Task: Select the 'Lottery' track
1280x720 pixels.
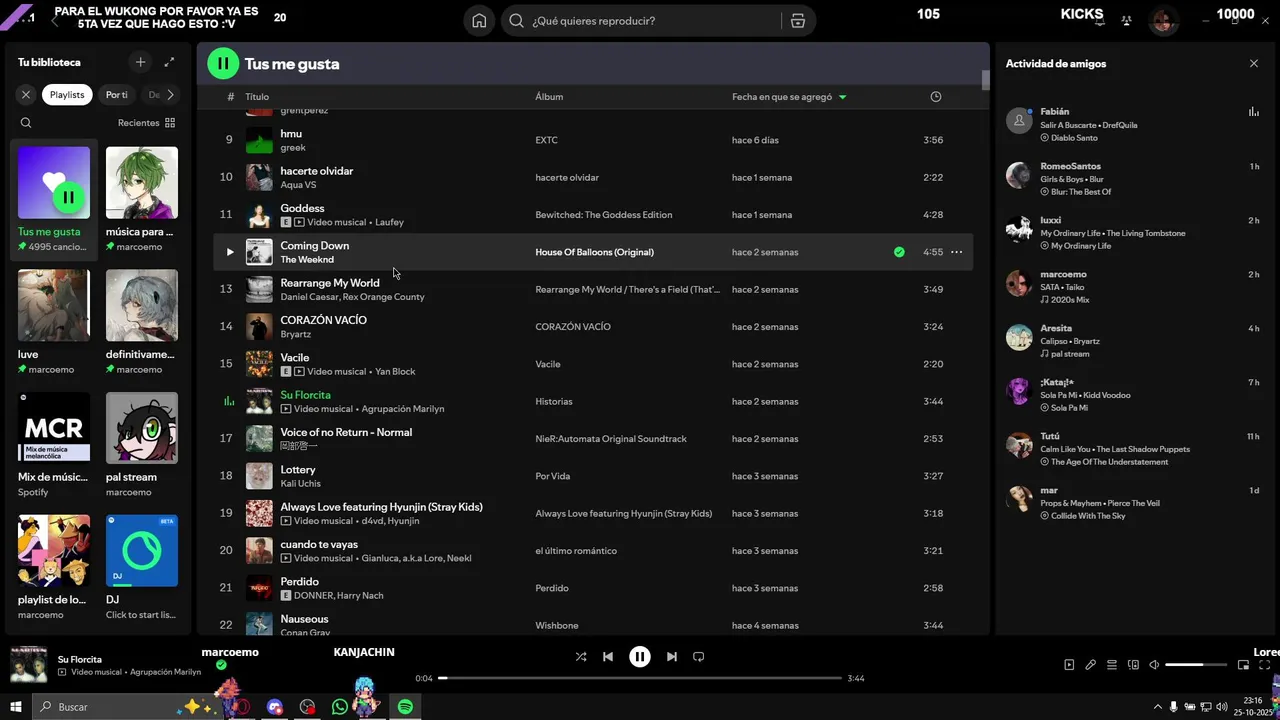Action: (x=594, y=476)
